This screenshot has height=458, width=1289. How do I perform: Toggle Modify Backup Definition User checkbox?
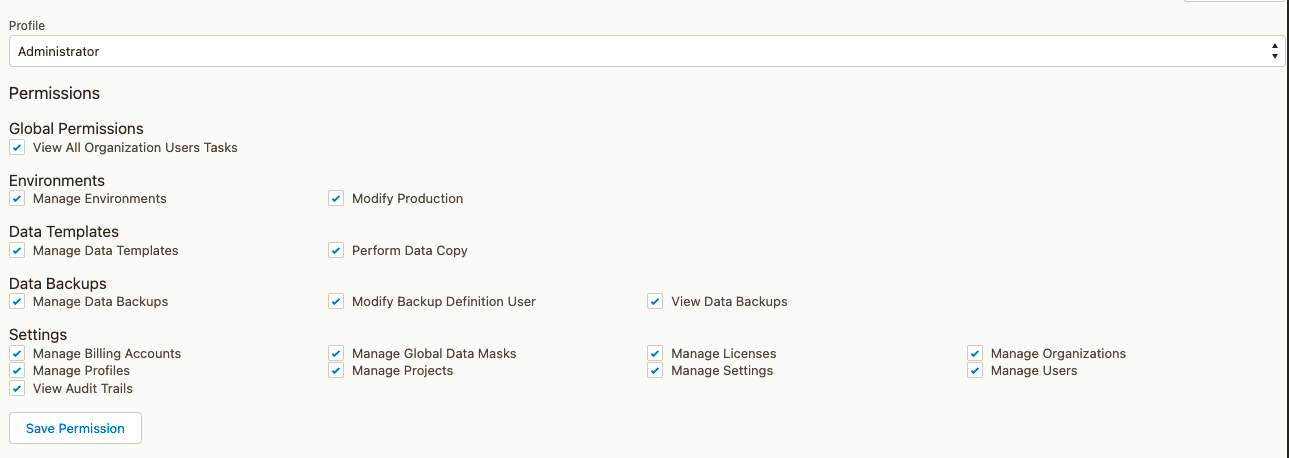coord(336,302)
